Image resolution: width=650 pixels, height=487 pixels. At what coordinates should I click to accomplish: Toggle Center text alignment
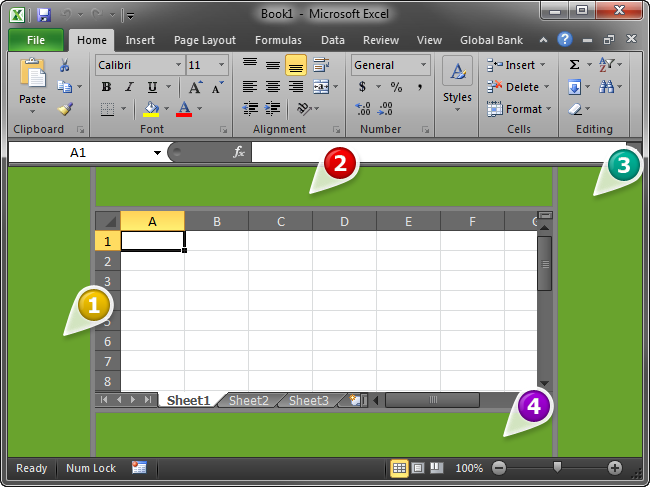tap(272, 87)
